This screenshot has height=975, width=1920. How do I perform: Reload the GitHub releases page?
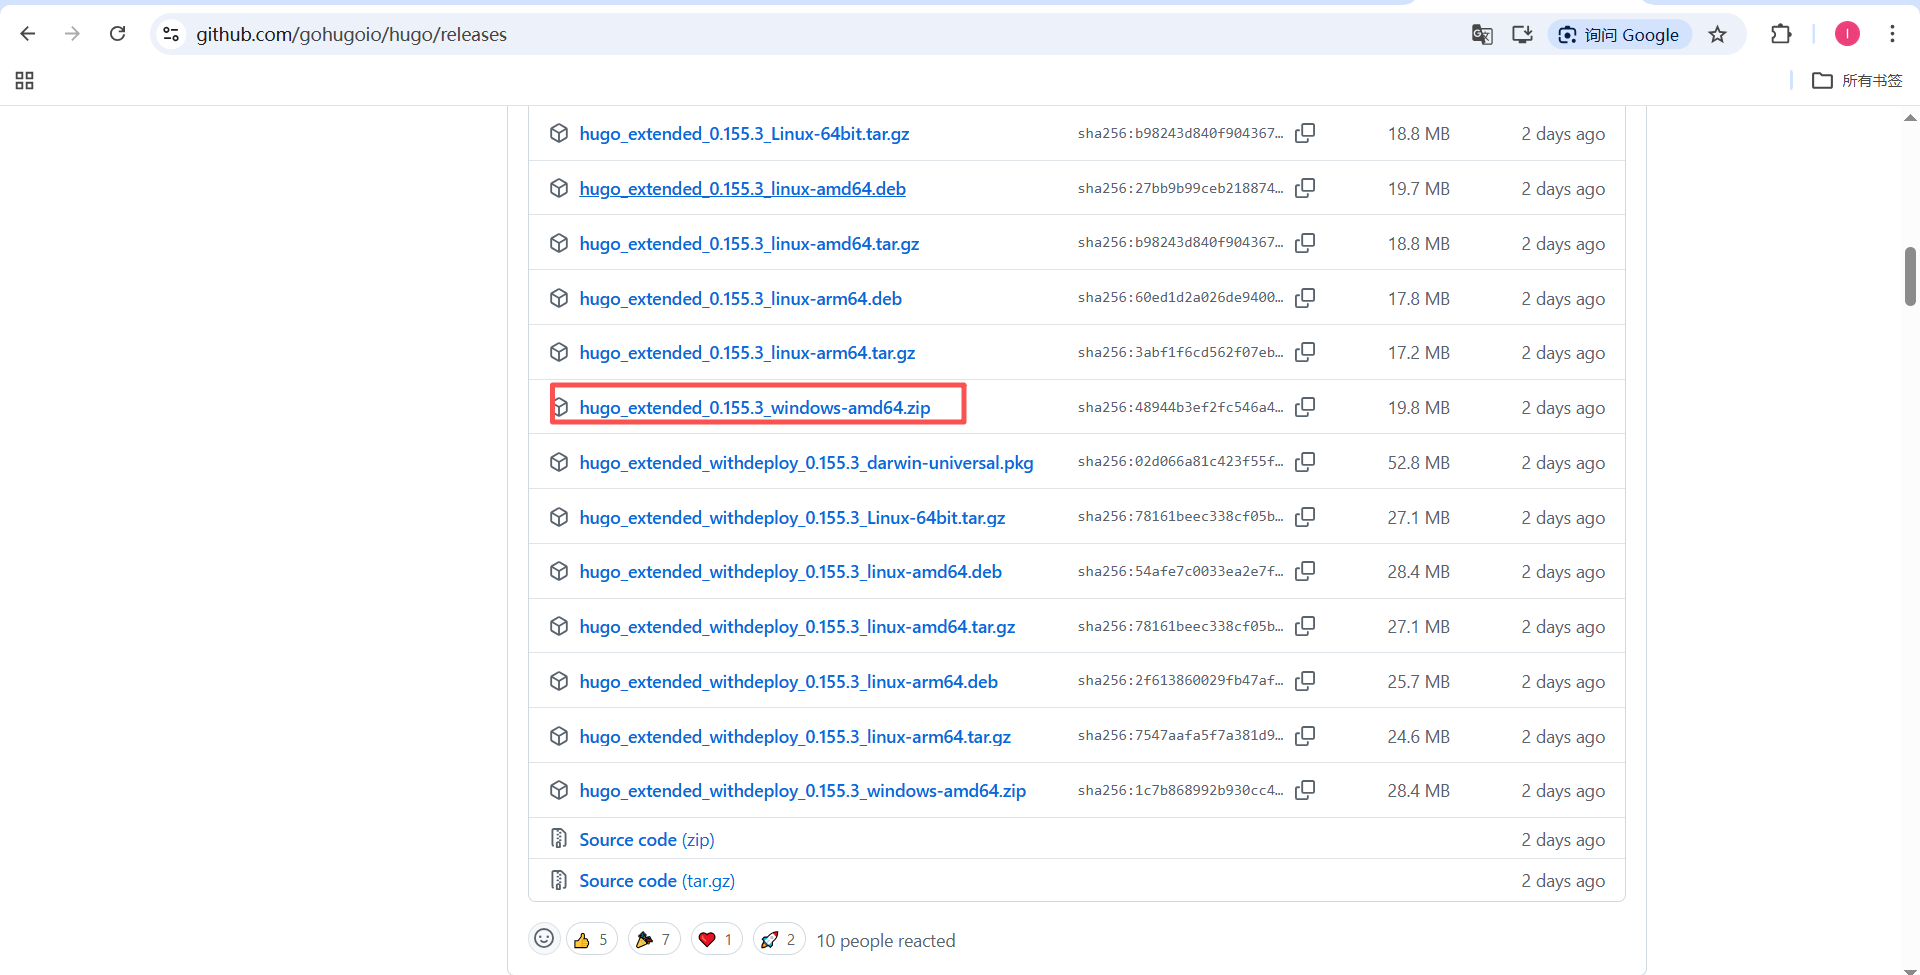(x=117, y=34)
